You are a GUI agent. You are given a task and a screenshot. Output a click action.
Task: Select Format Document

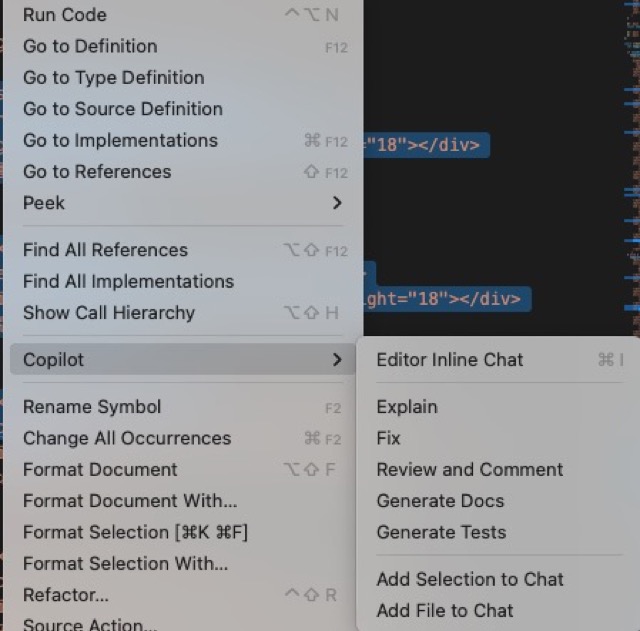pos(182,470)
